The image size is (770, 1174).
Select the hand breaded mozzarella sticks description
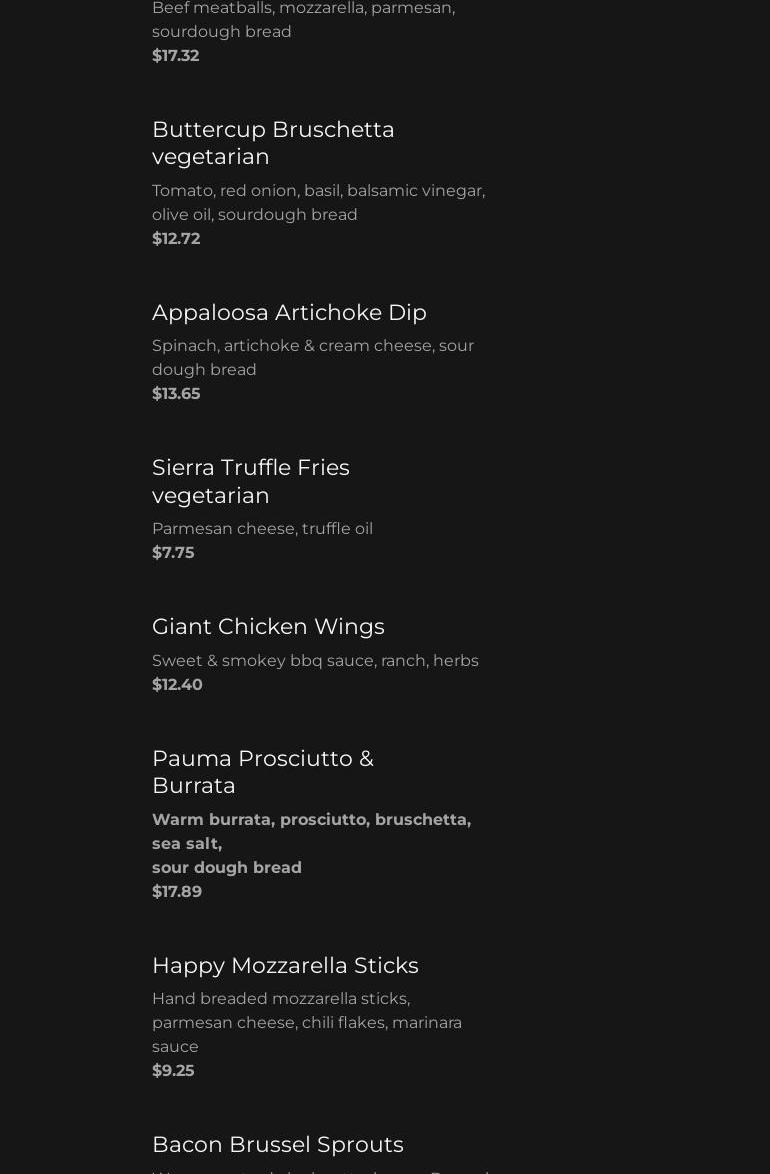(307, 1022)
